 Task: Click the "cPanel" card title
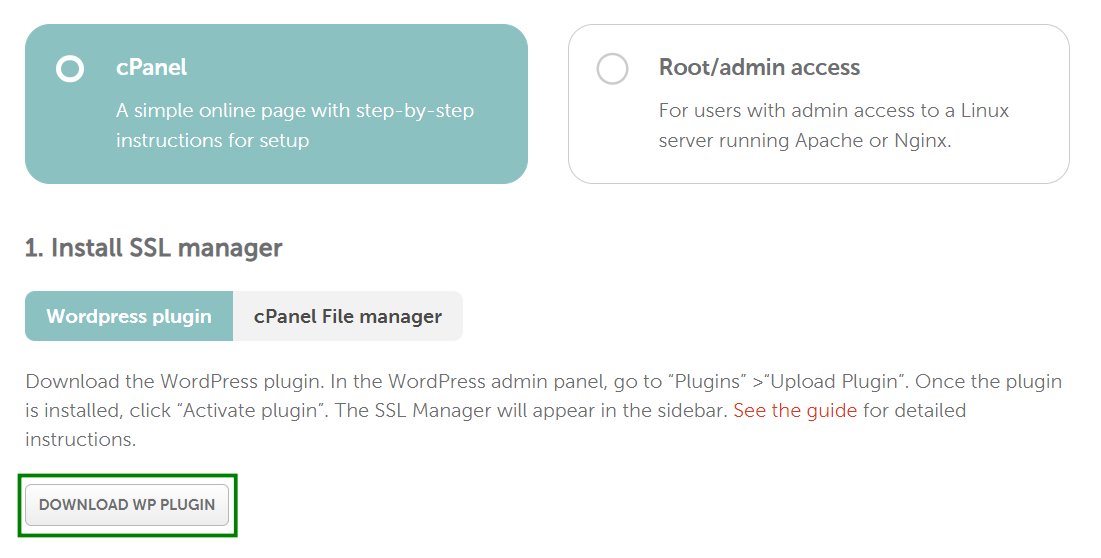[x=151, y=68]
